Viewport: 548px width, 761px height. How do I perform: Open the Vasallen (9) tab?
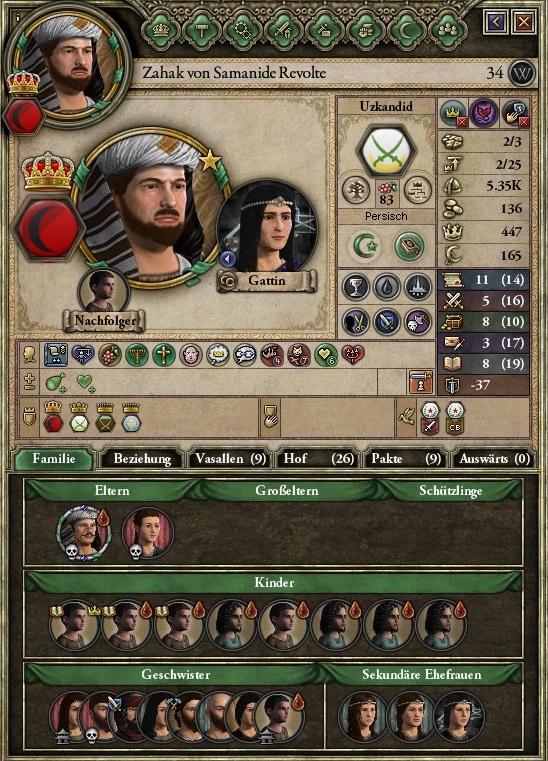click(x=230, y=459)
